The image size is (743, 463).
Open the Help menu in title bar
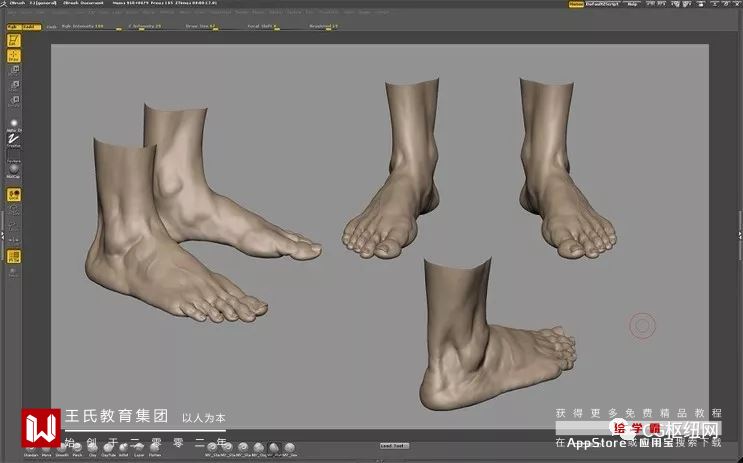[632, 4]
